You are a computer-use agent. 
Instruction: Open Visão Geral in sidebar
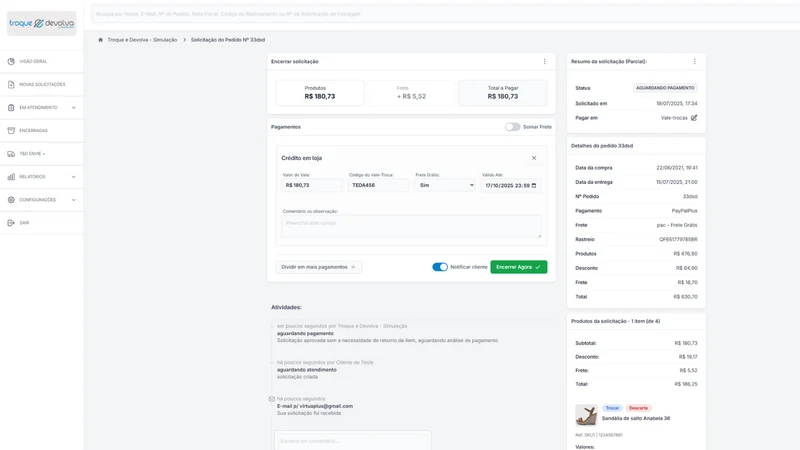click(42, 61)
